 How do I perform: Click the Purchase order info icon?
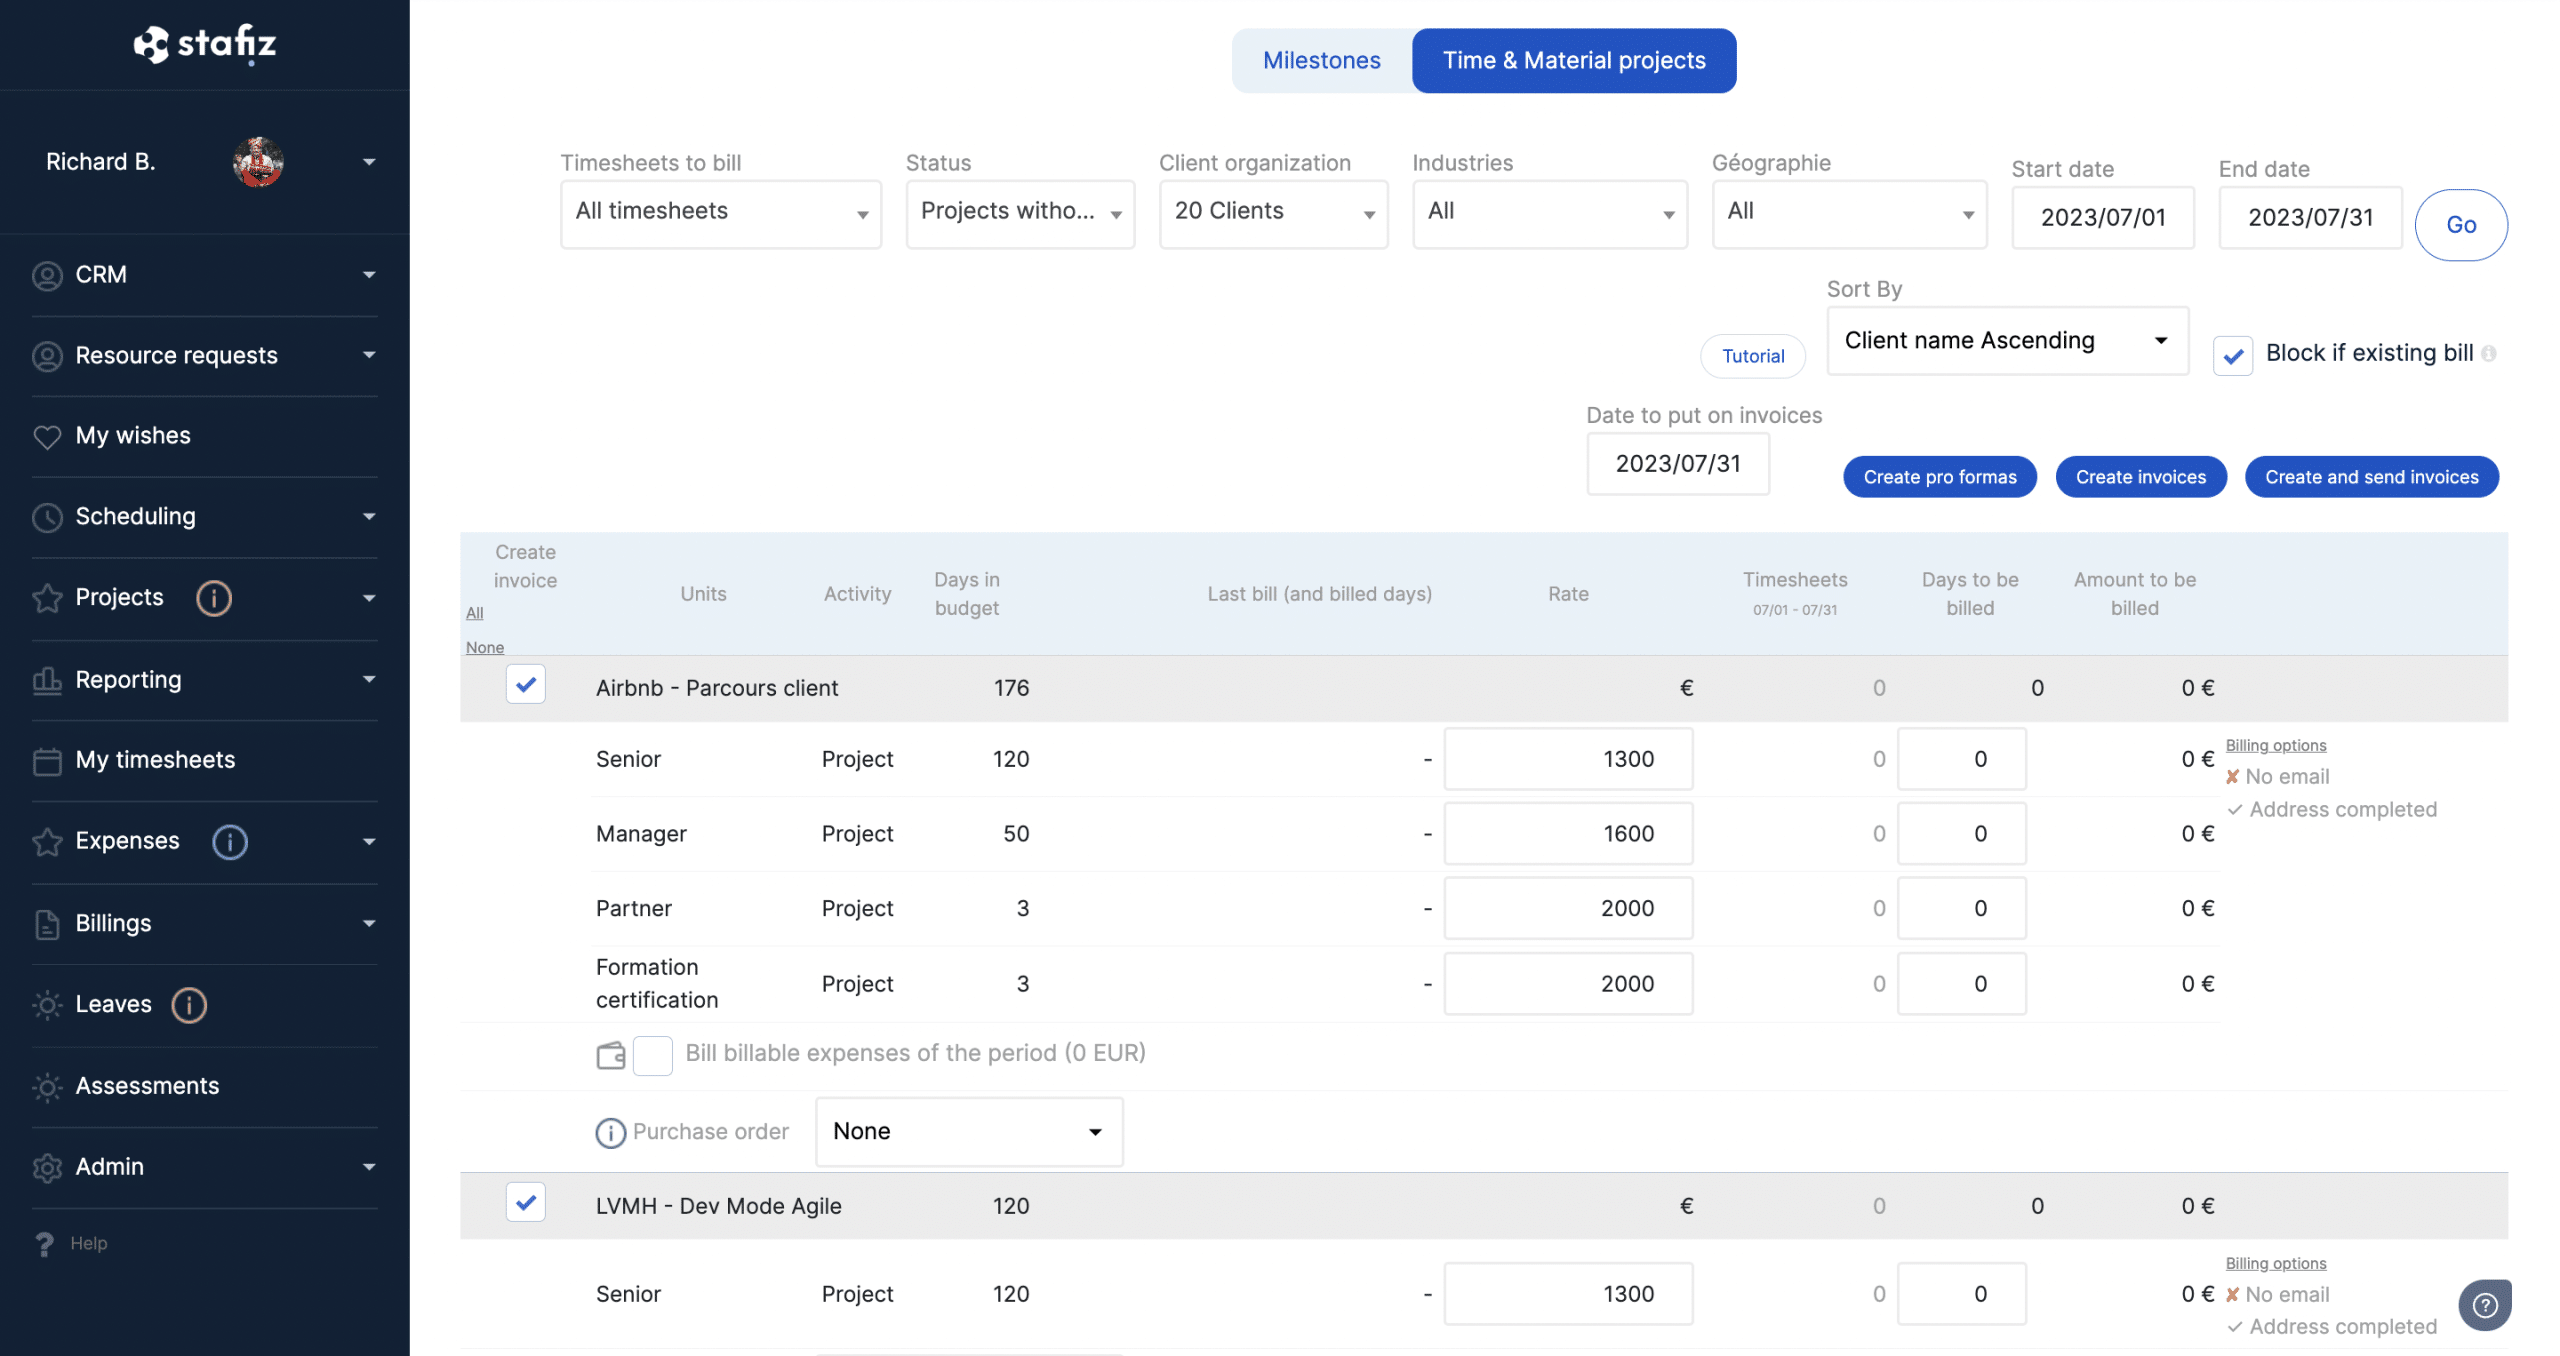point(610,1132)
